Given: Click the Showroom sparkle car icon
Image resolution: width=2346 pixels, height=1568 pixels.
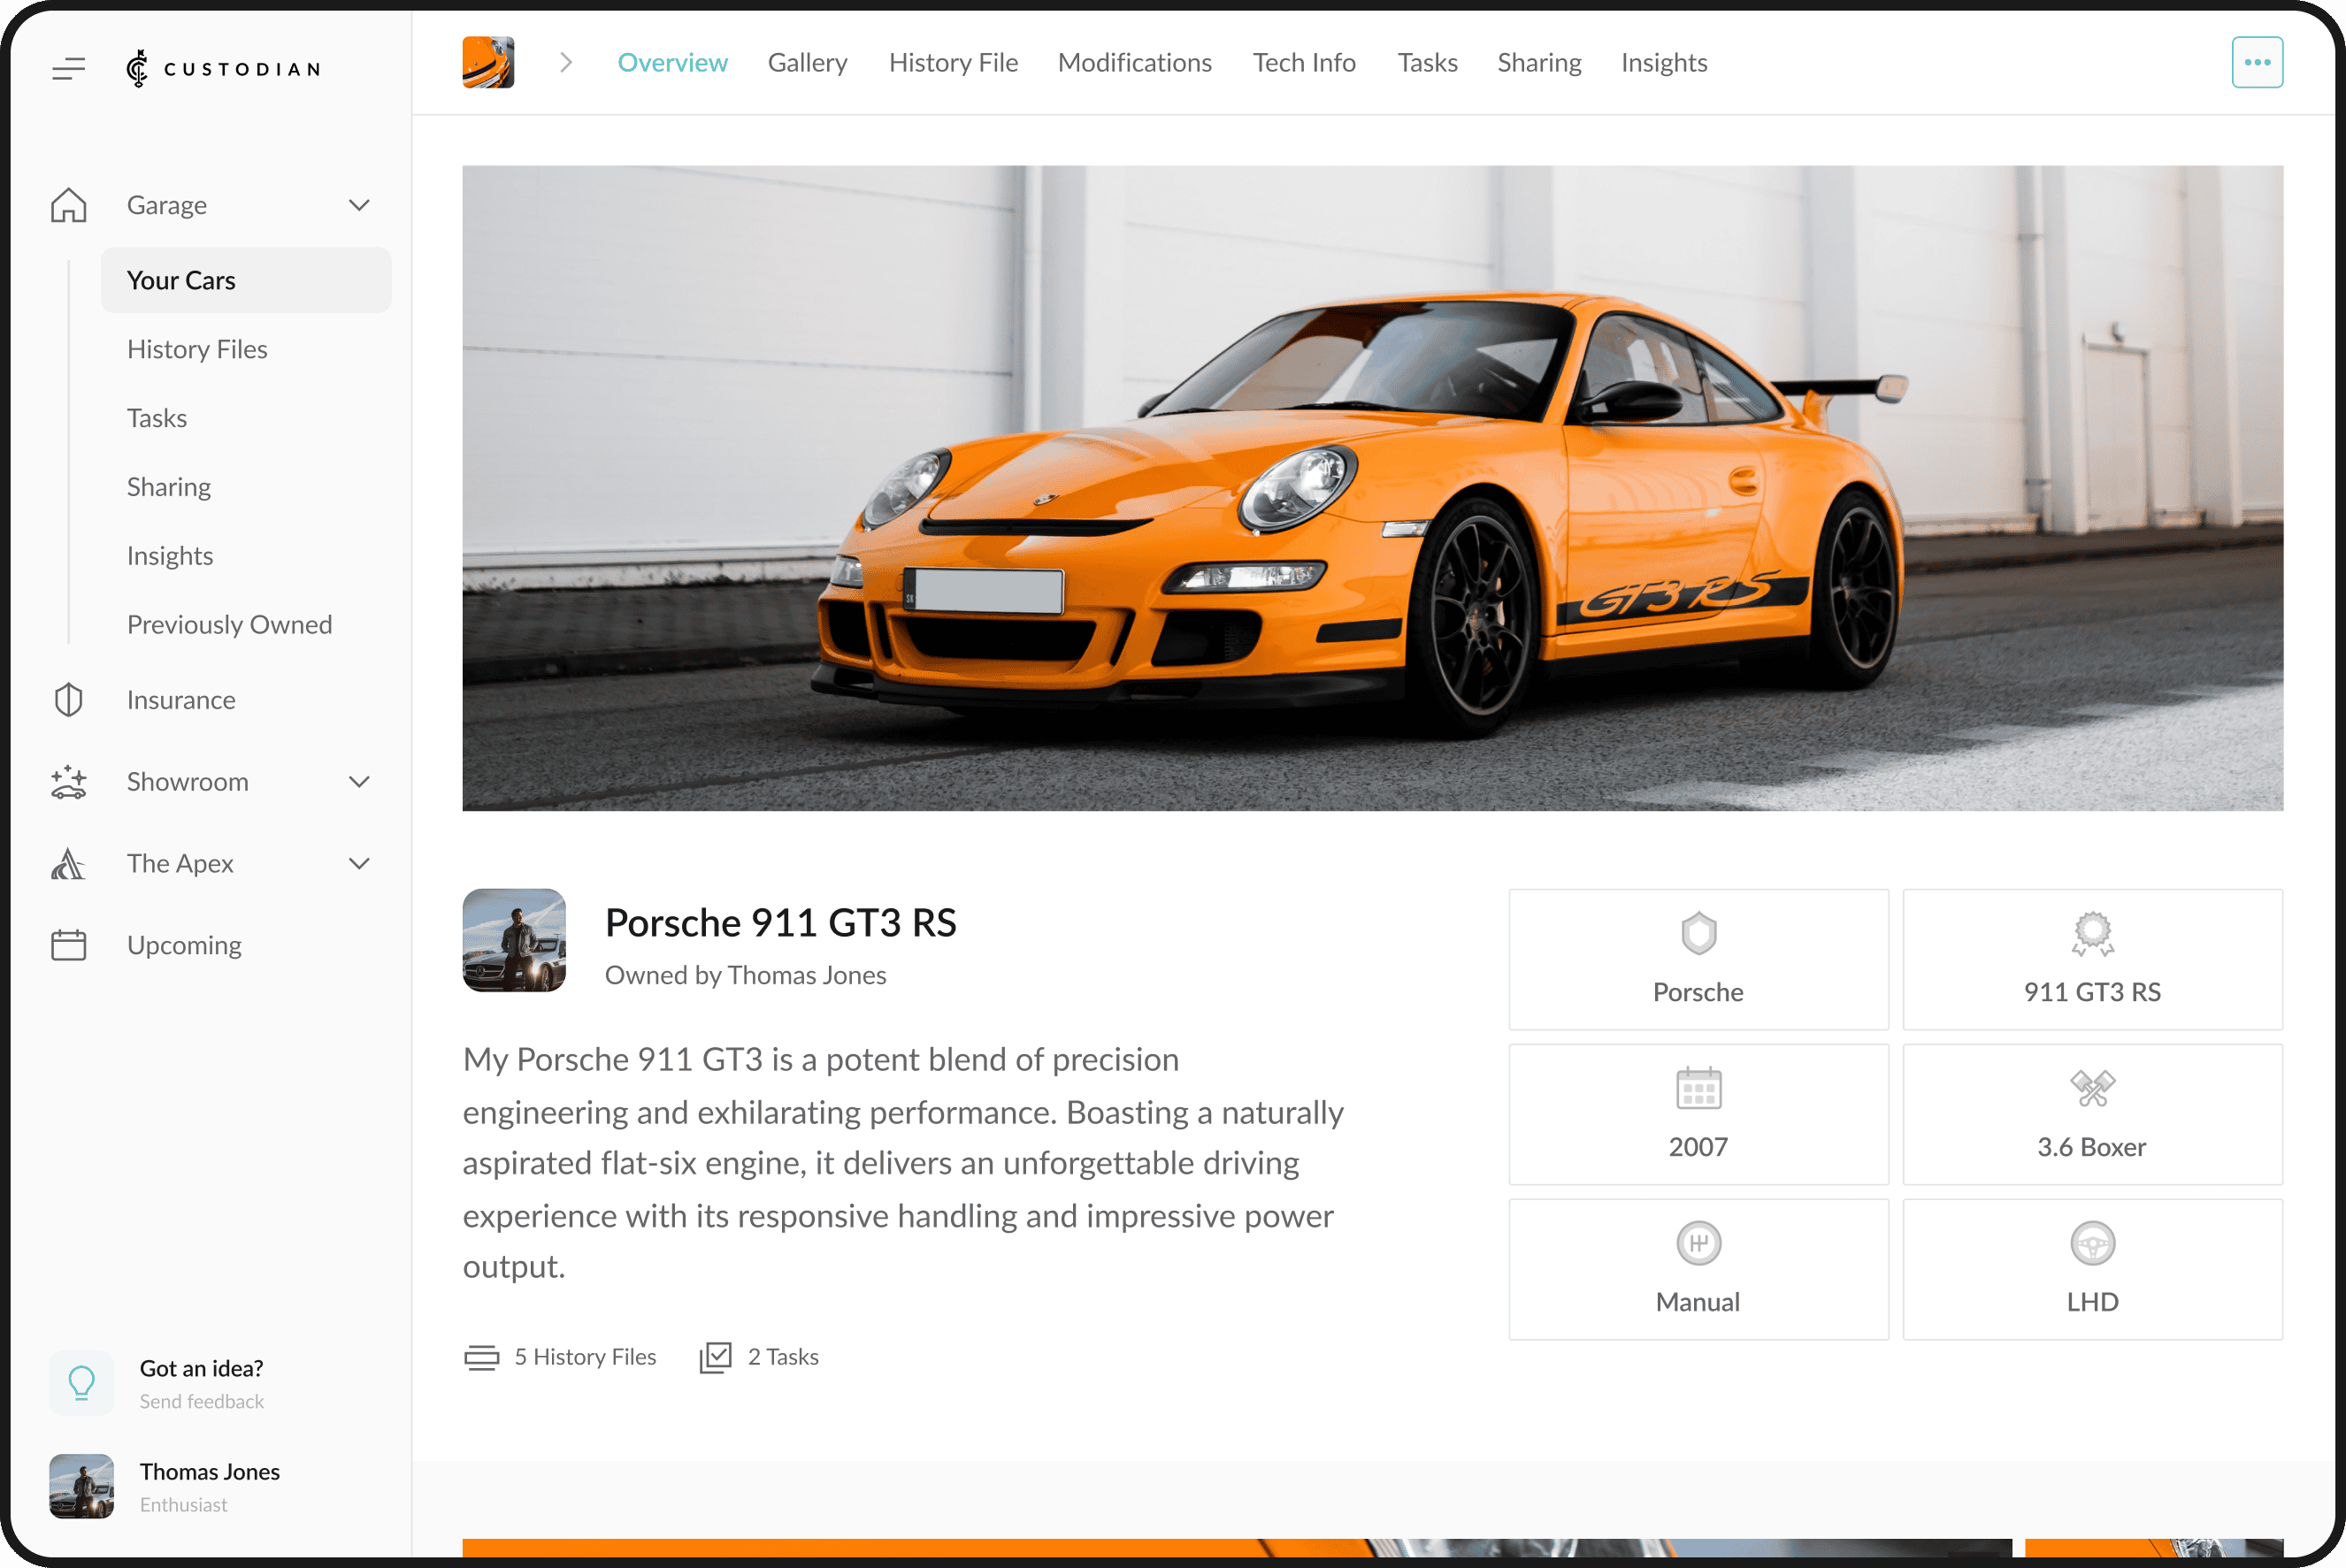Looking at the screenshot, I should tap(69, 782).
